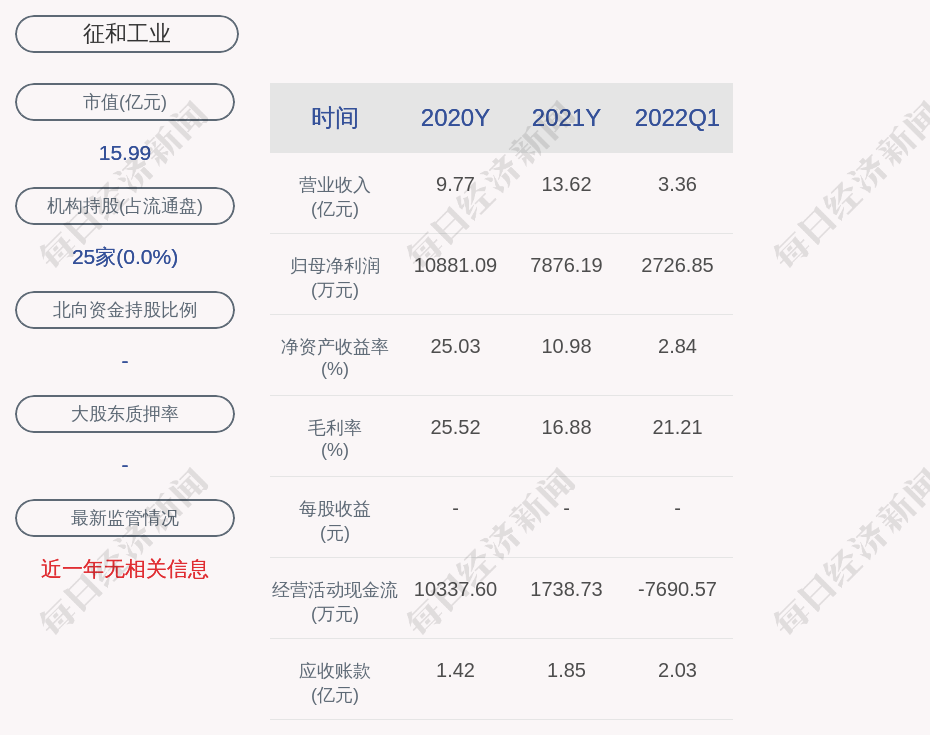Screen dimensions: 930x735
Task: Select the 净资产收益率 (%) row label
Action: click(x=335, y=358)
